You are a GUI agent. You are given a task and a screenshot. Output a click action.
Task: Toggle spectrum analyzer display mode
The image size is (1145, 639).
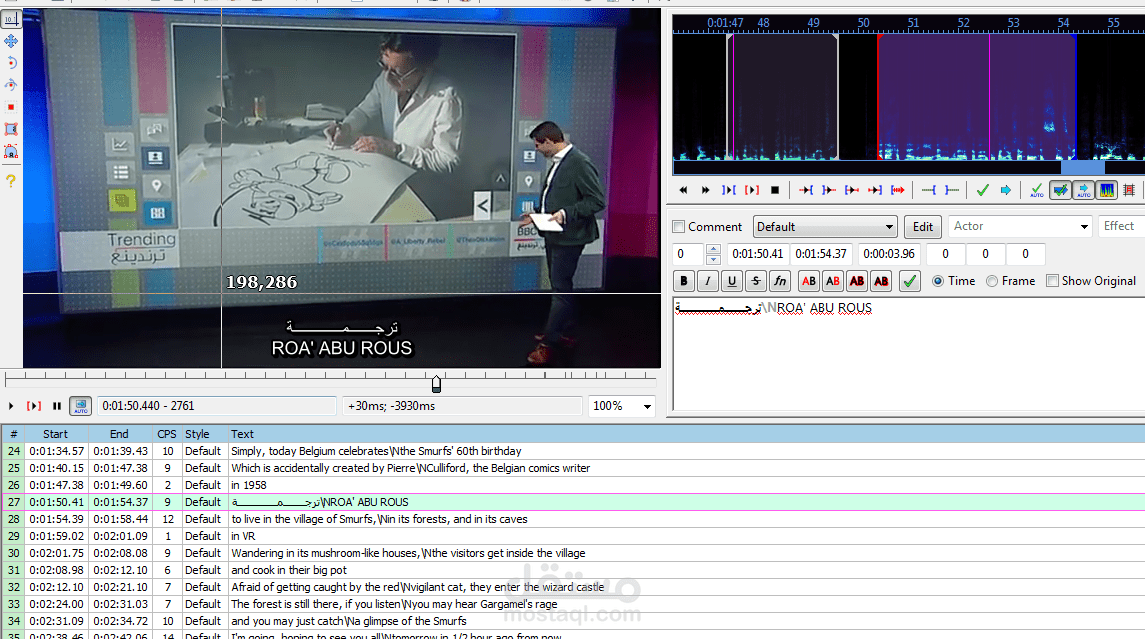(1107, 190)
